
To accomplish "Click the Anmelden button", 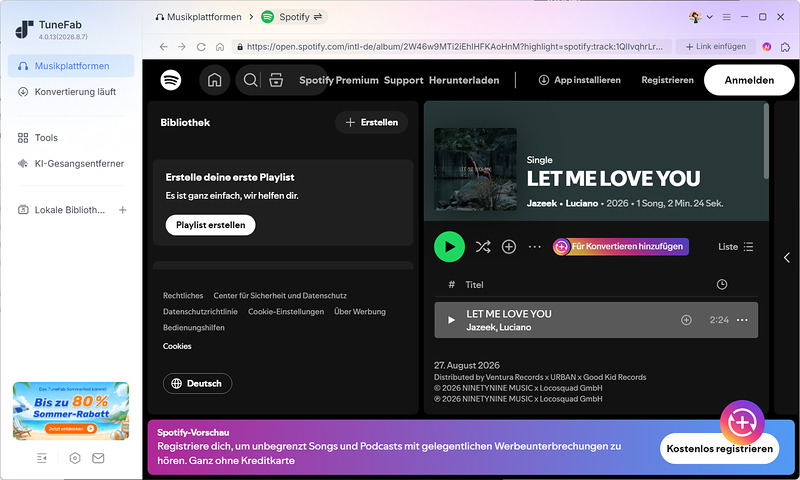I will [749, 80].
